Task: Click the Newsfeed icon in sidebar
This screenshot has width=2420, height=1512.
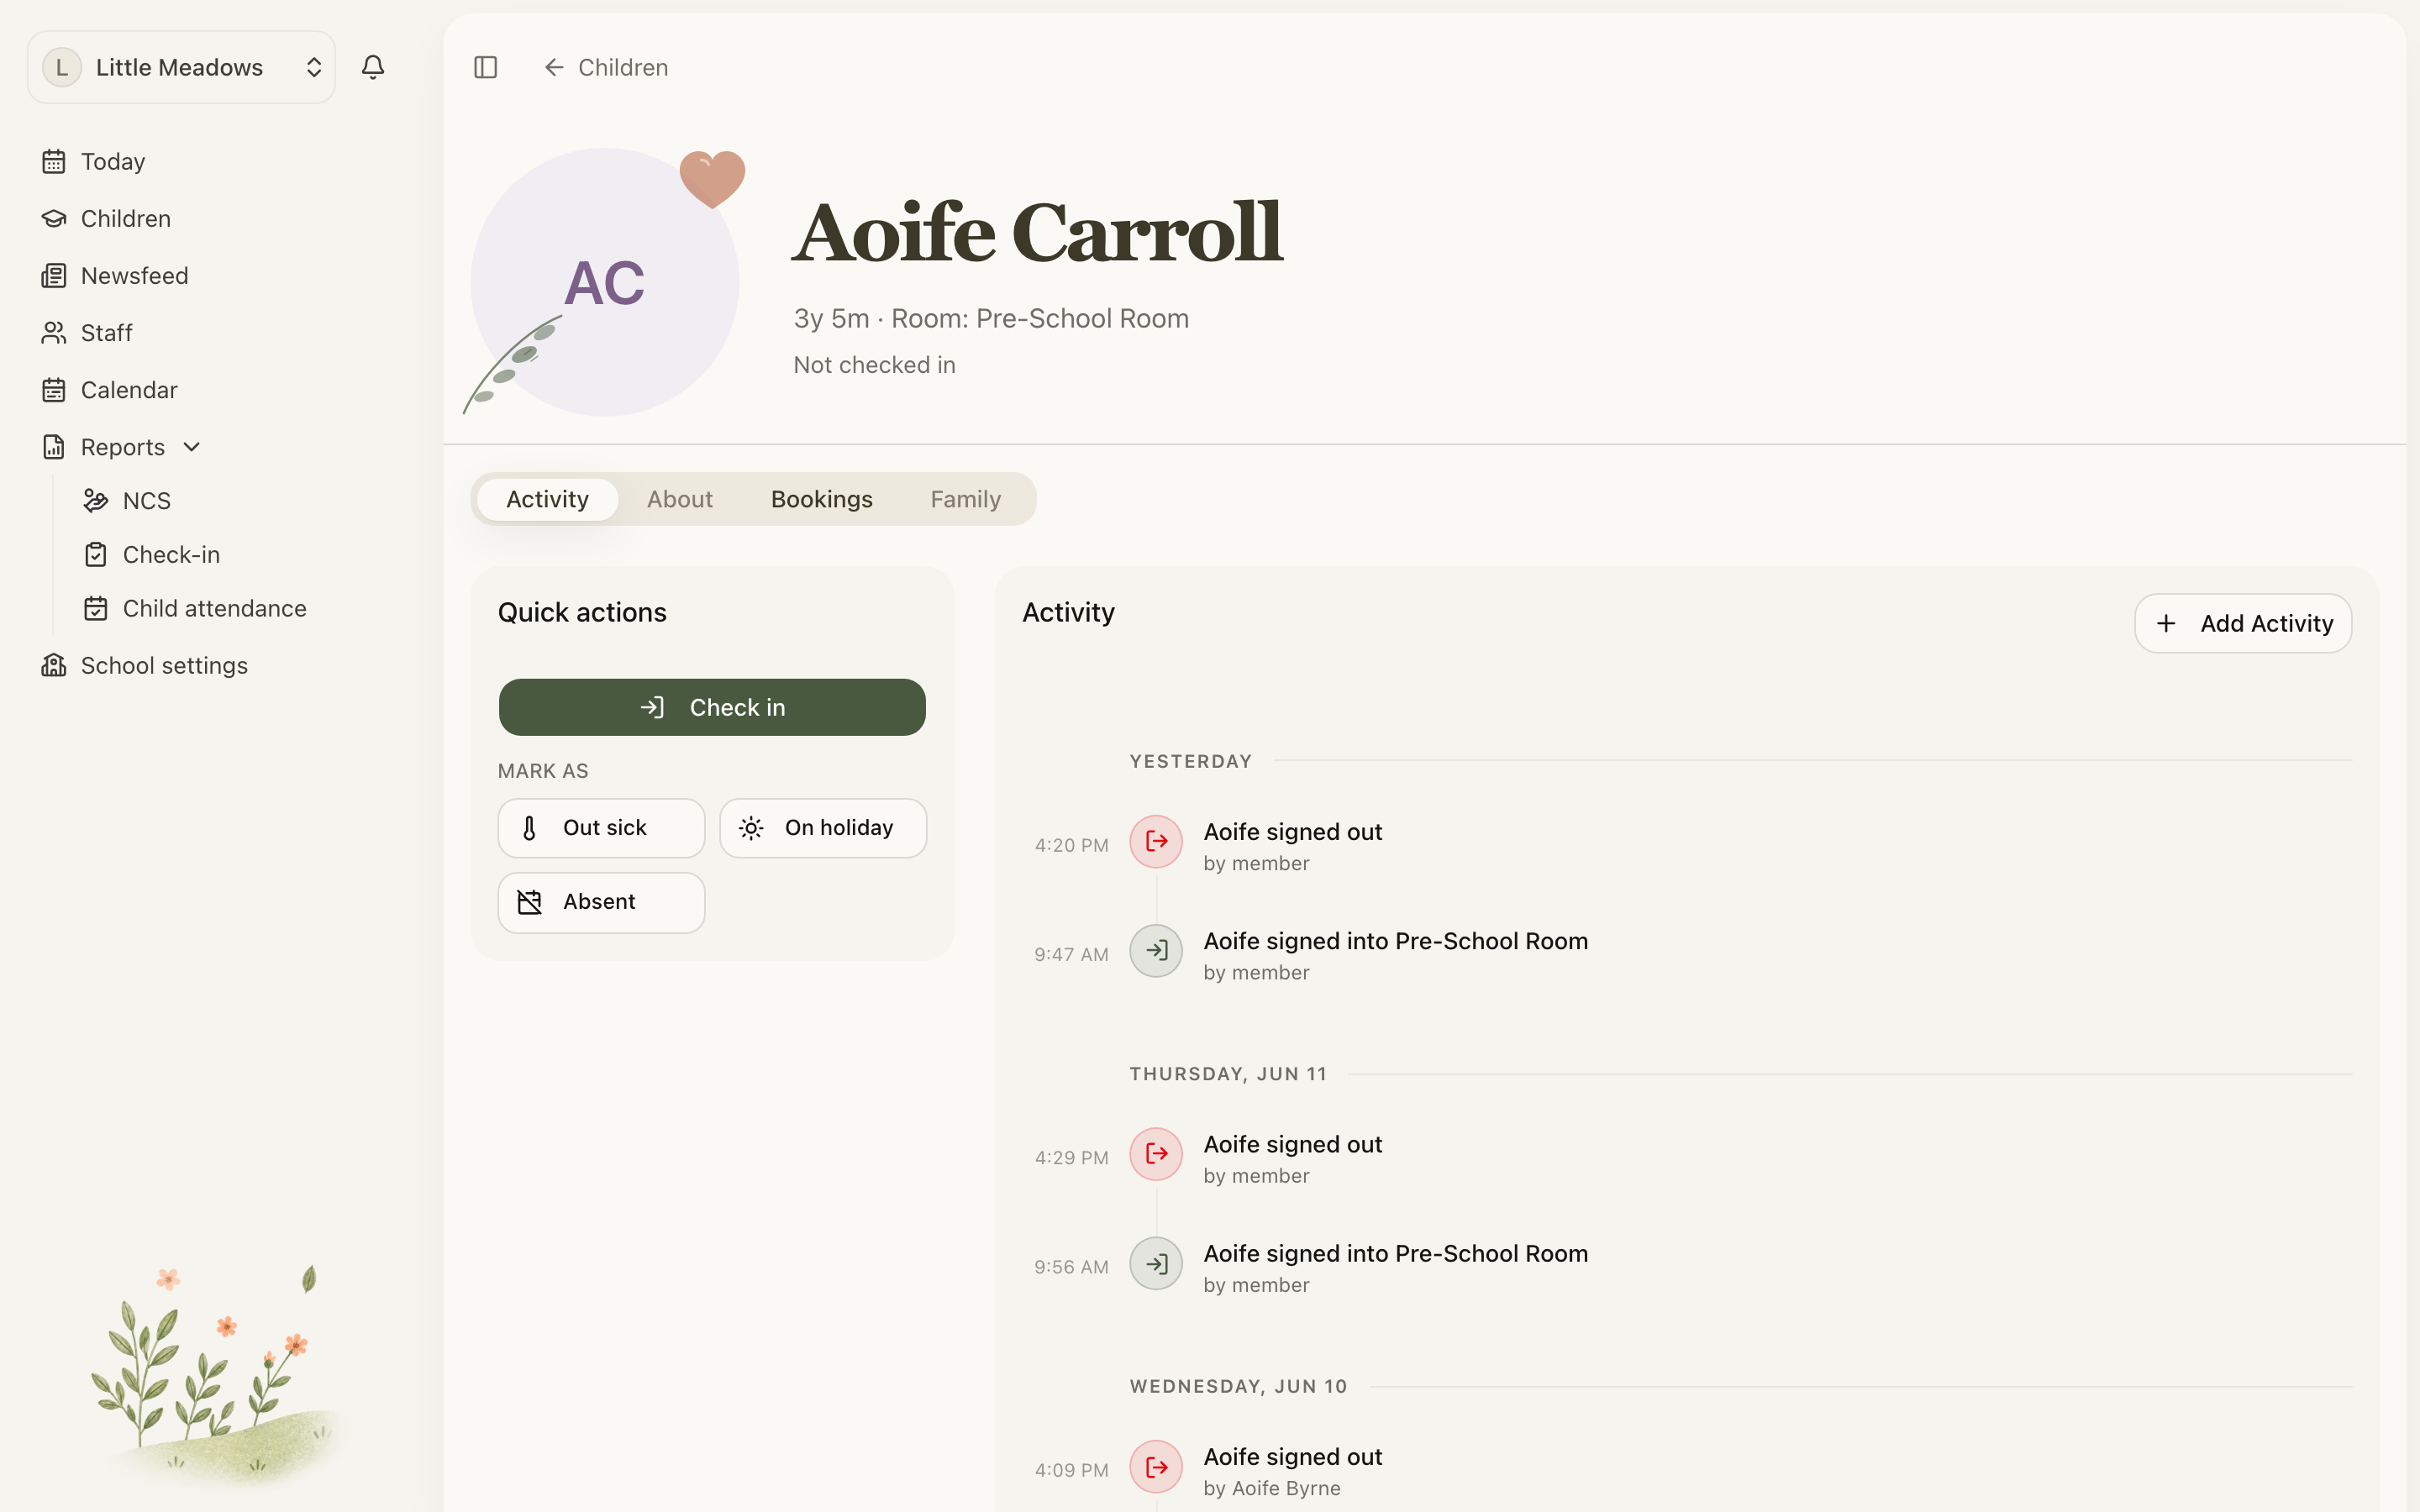Action: pos(54,275)
